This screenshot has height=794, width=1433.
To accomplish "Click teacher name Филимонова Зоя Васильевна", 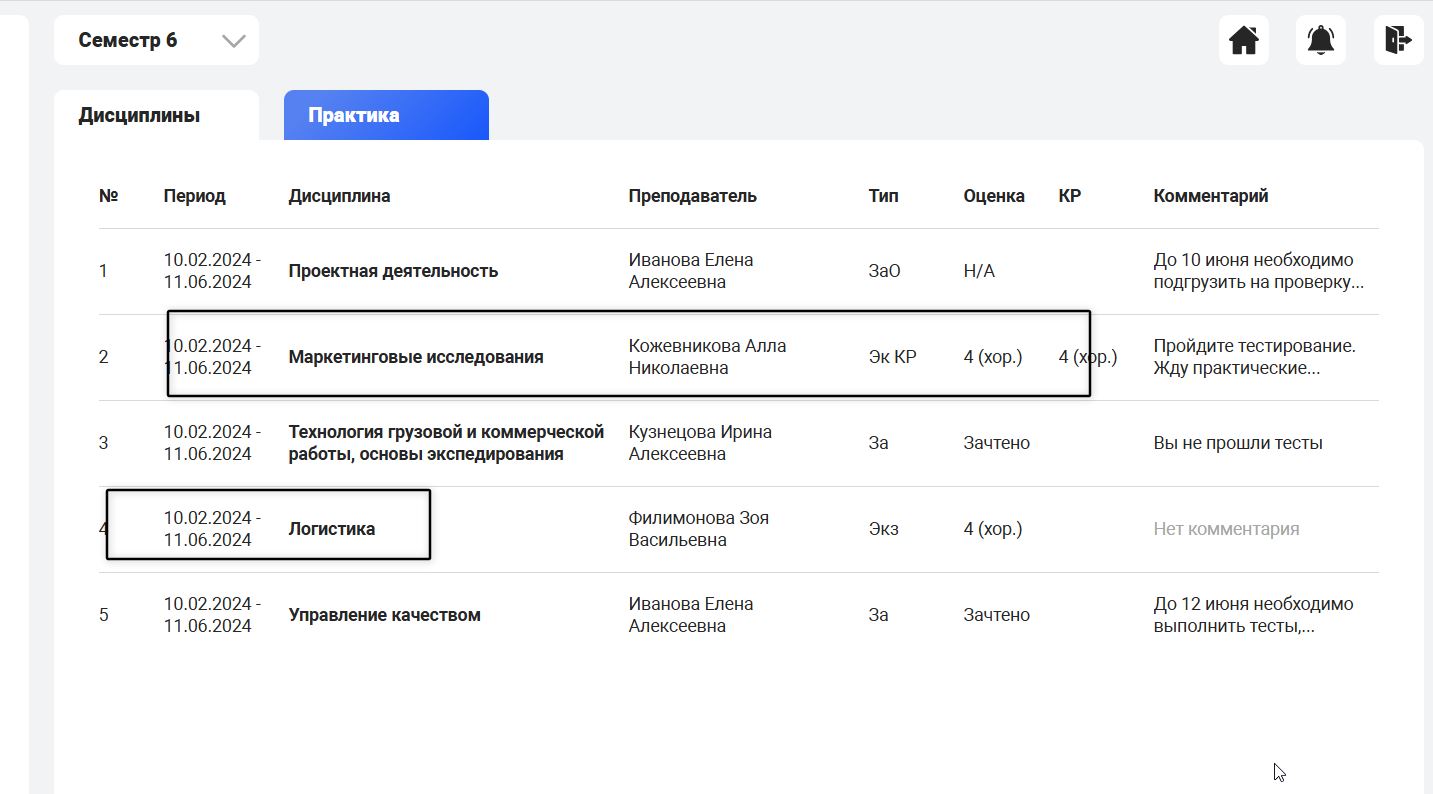I will [698, 529].
